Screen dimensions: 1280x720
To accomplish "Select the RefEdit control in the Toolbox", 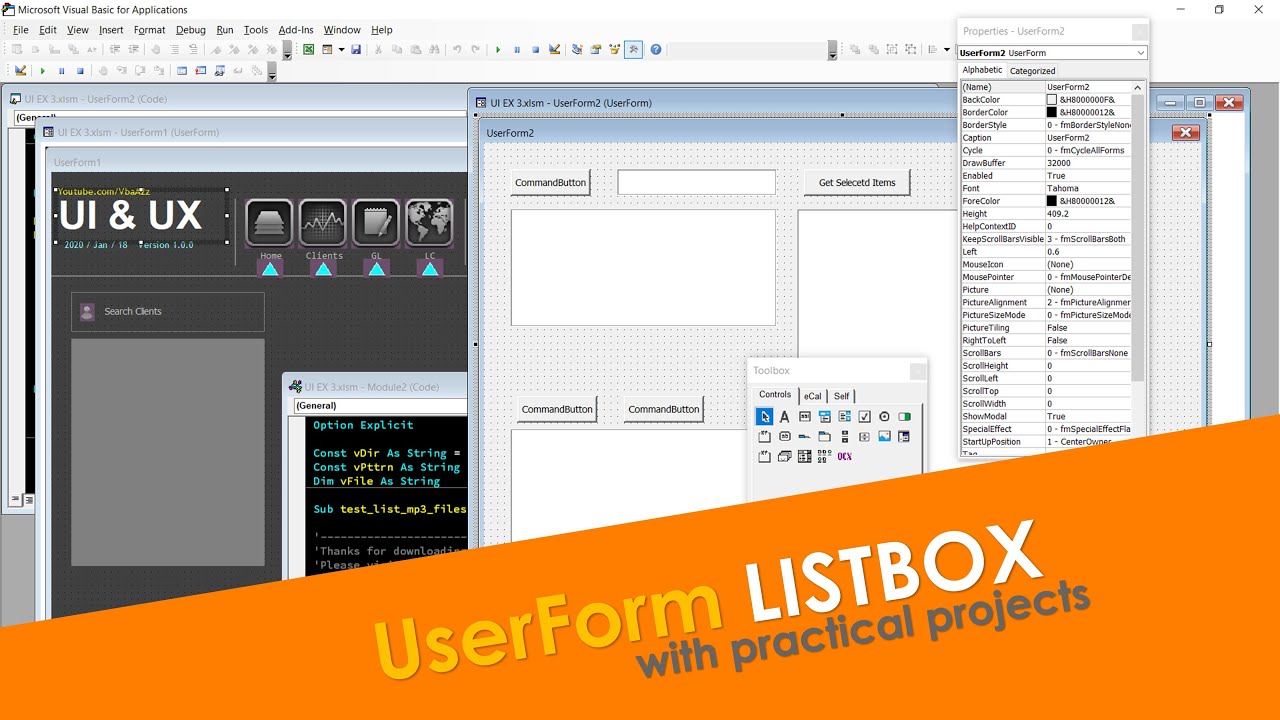I will (905, 437).
